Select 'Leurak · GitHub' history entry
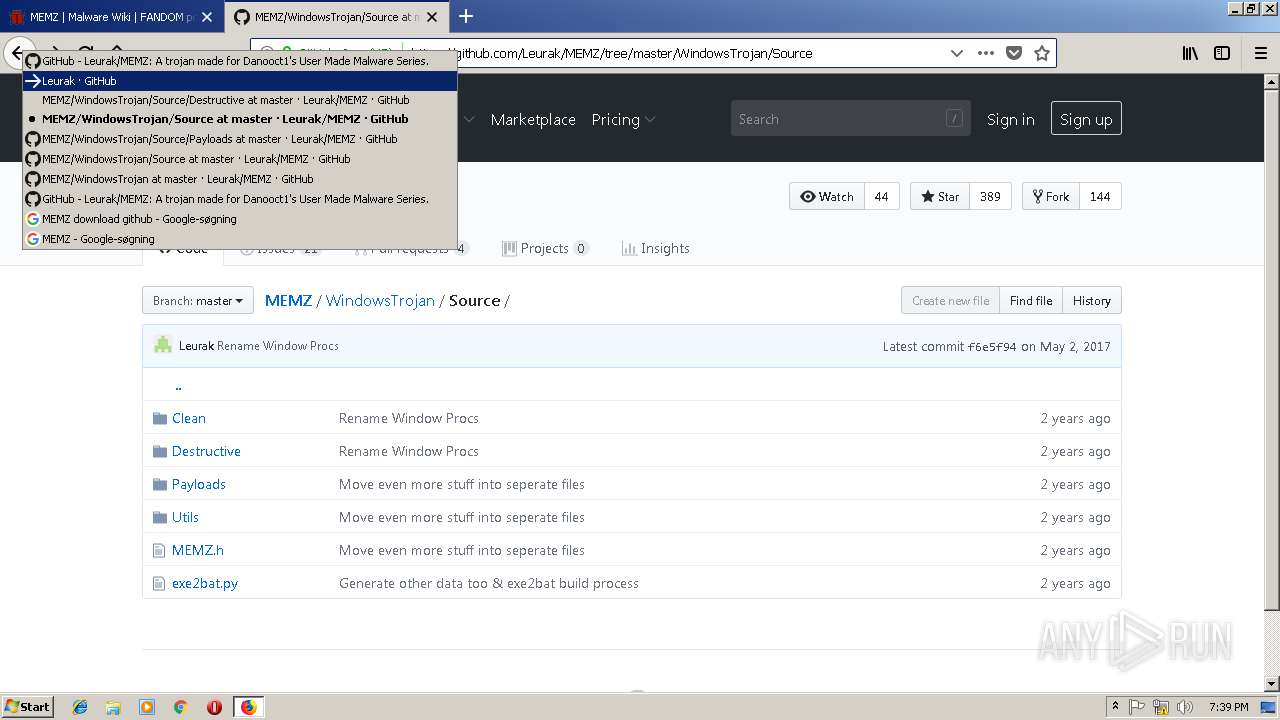The image size is (1280, 720). click(240, 81)
